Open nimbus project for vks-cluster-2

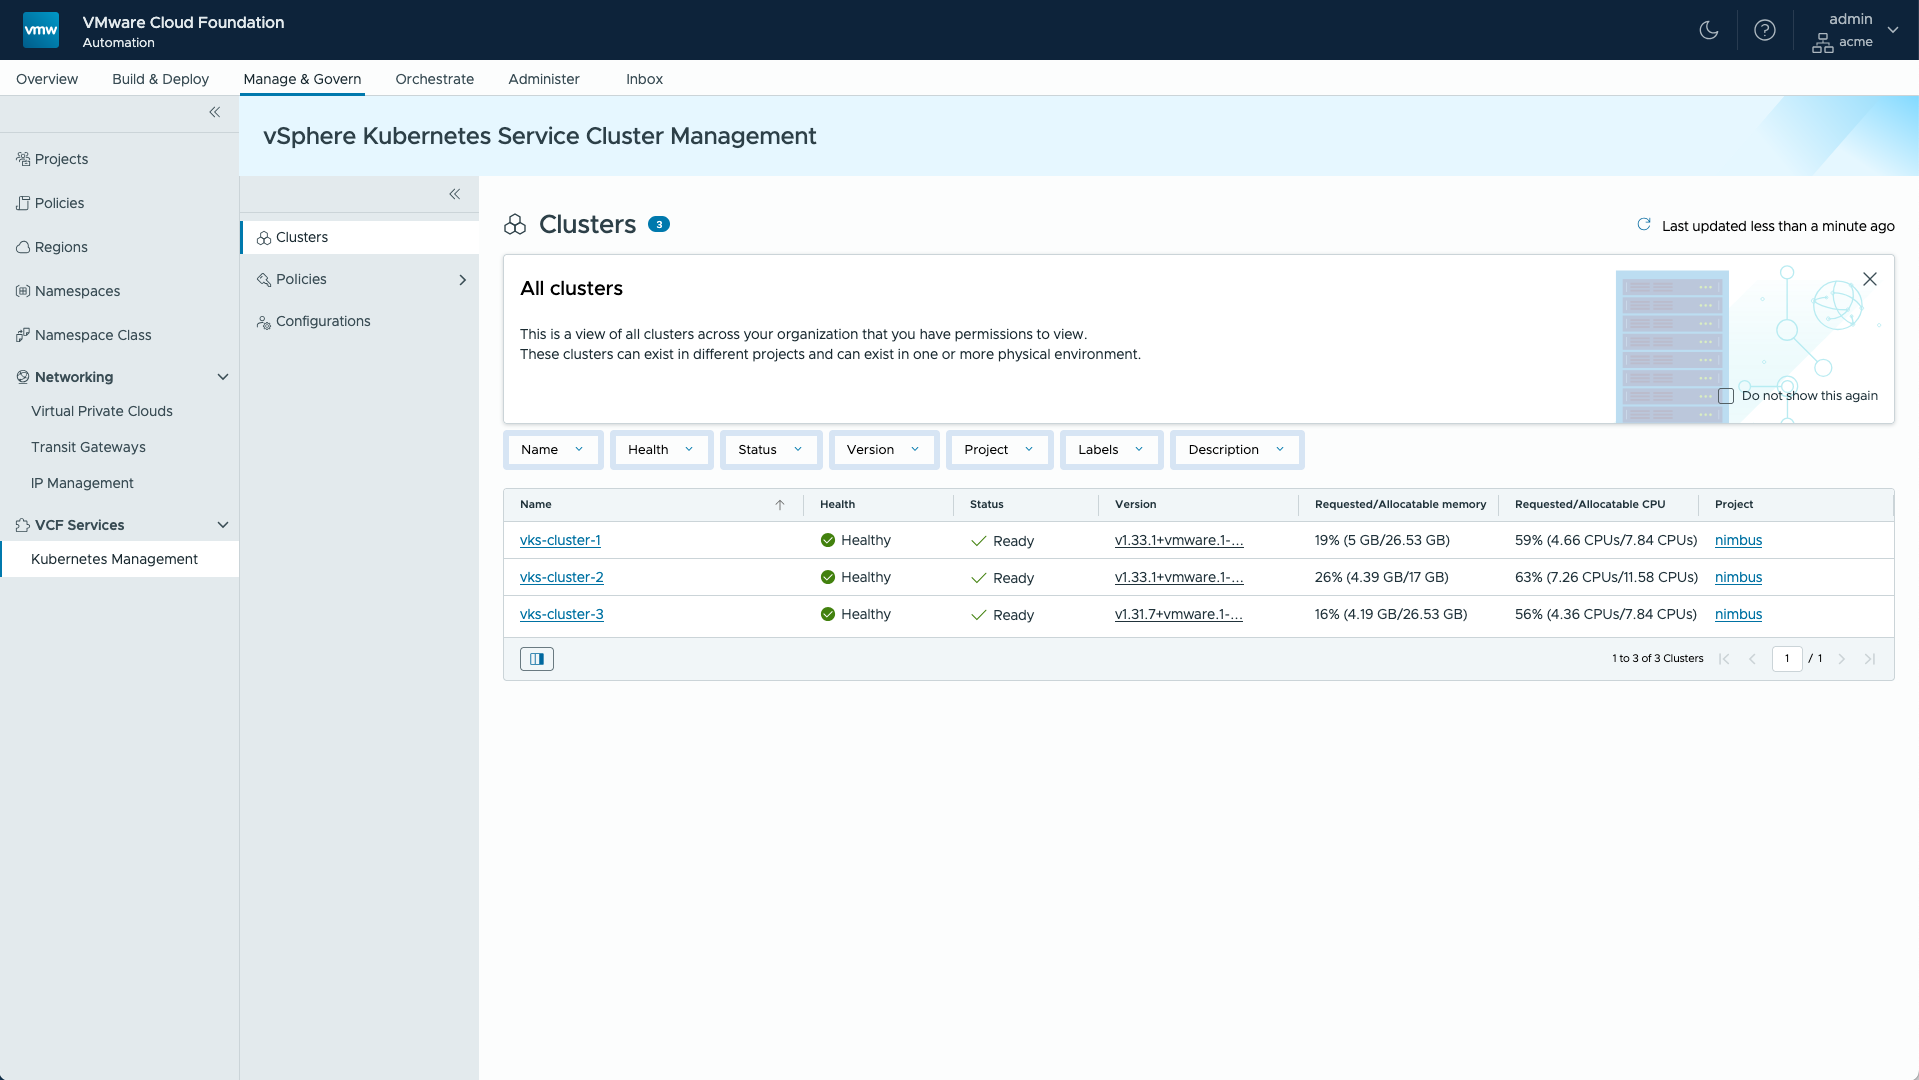click(x=1738, y=577)
